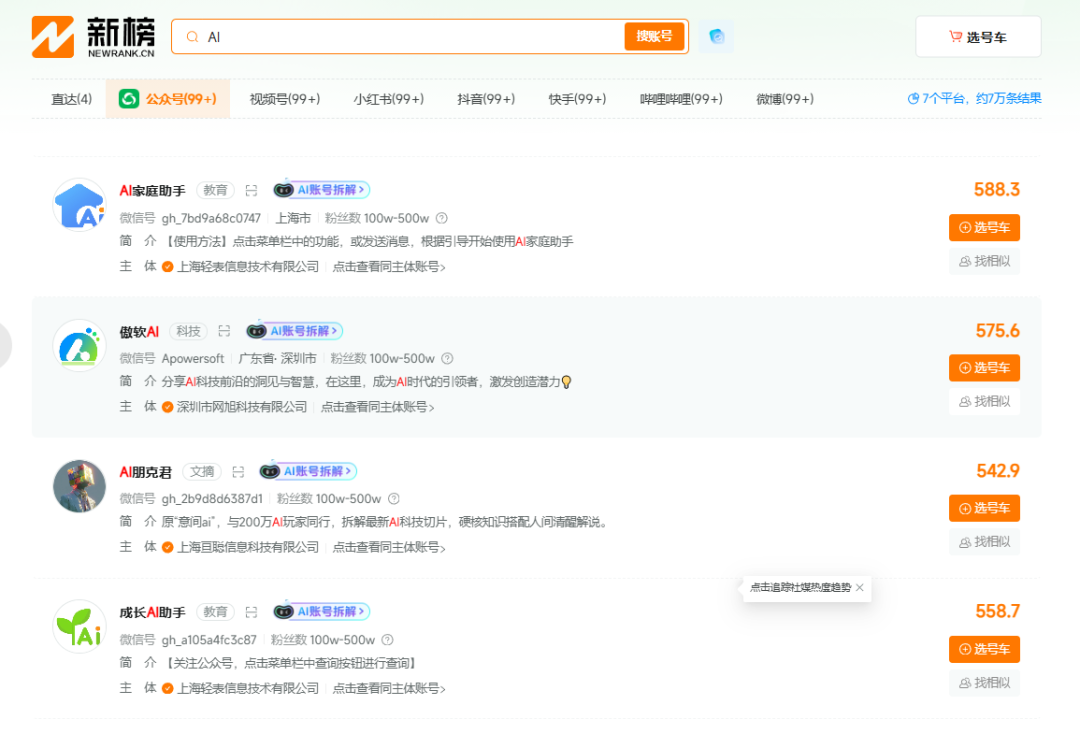Click 找相似 for 傲软AI

[x=984, y=401]
